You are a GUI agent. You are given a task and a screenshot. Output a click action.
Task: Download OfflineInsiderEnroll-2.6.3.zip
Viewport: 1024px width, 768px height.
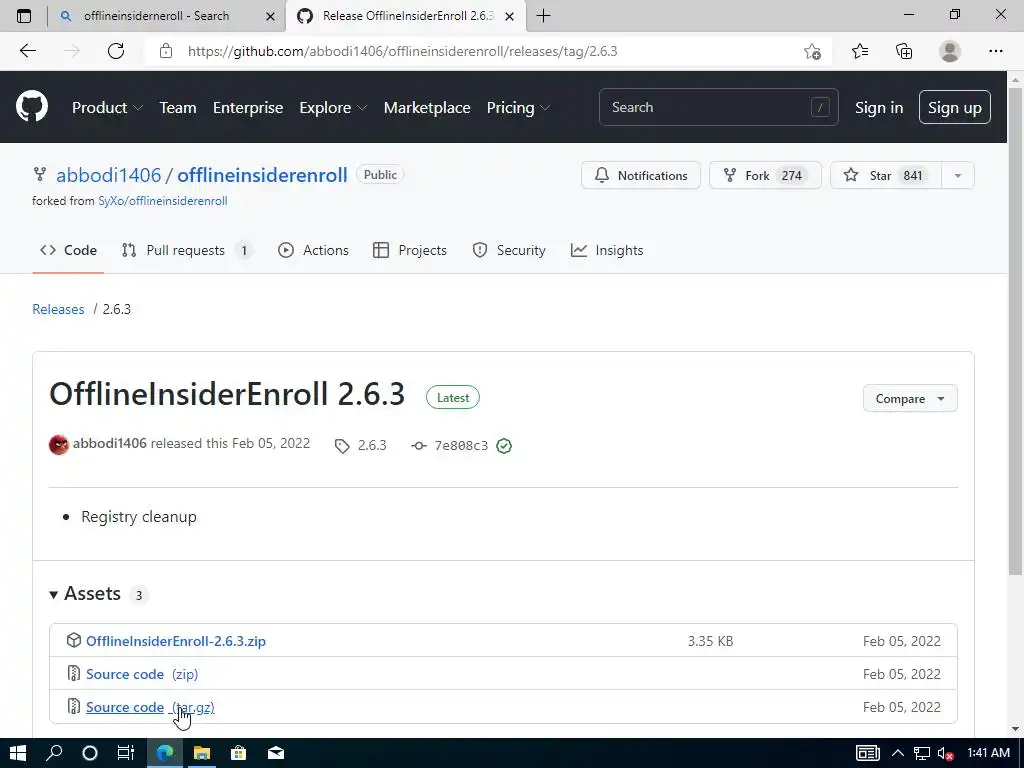(176, 641)
